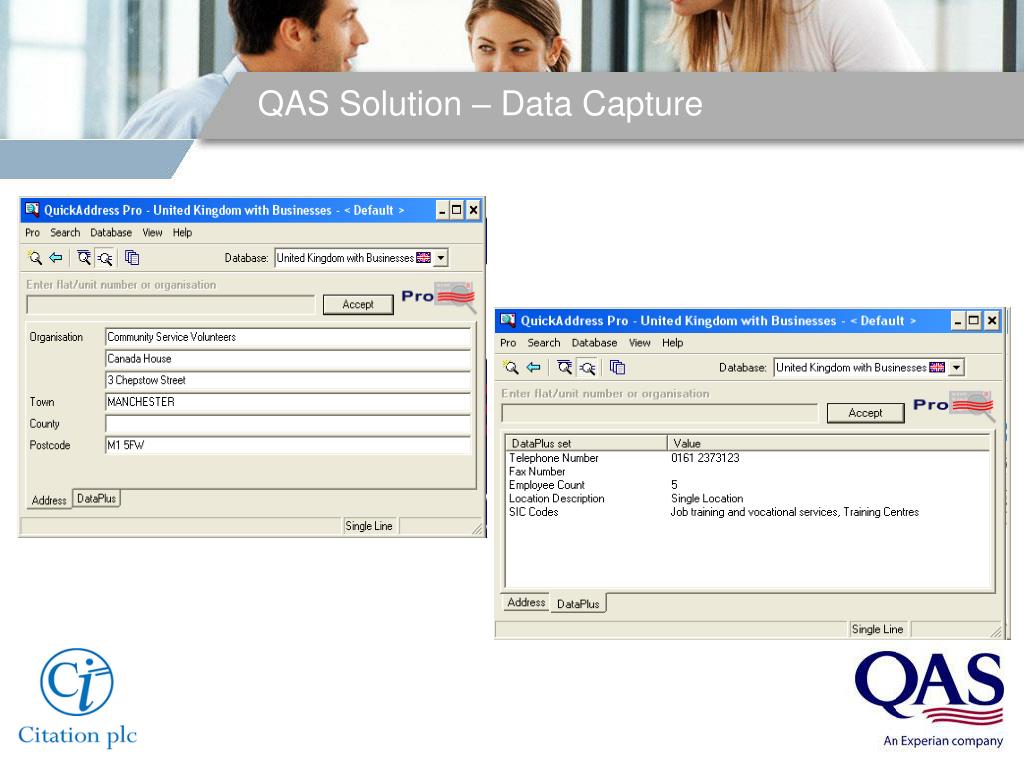The image size is (1024, 768).
Task: Open Database menu in right window
Action: click(x=594, y=343)
